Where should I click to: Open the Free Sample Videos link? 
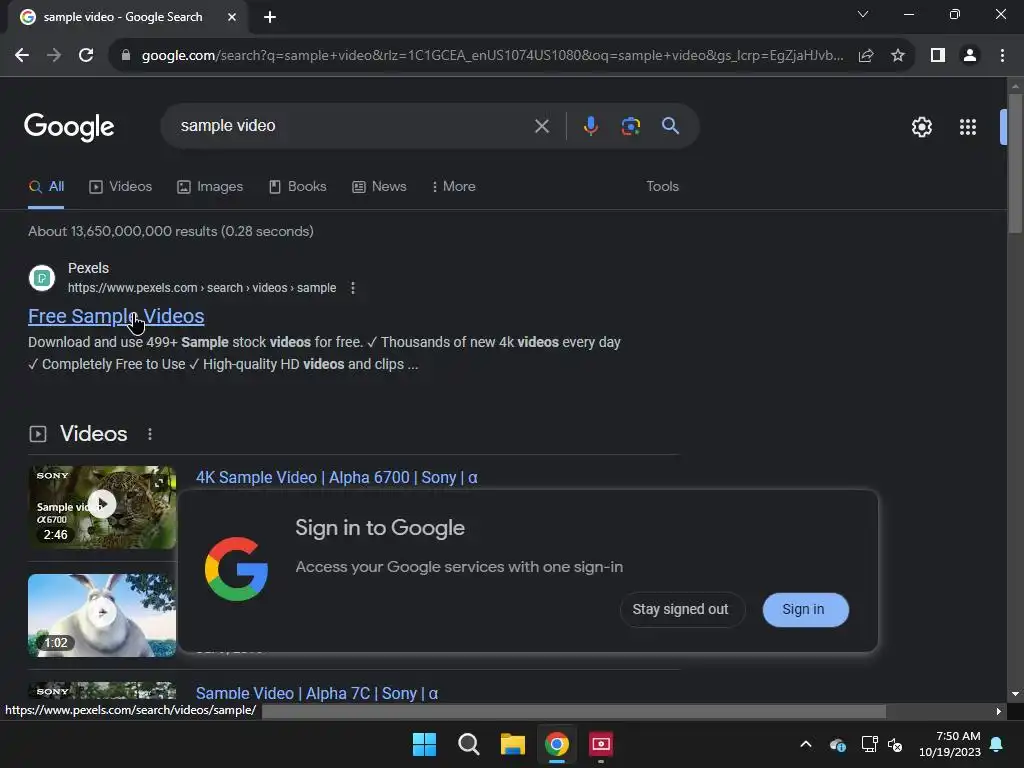tap(116, 316)
